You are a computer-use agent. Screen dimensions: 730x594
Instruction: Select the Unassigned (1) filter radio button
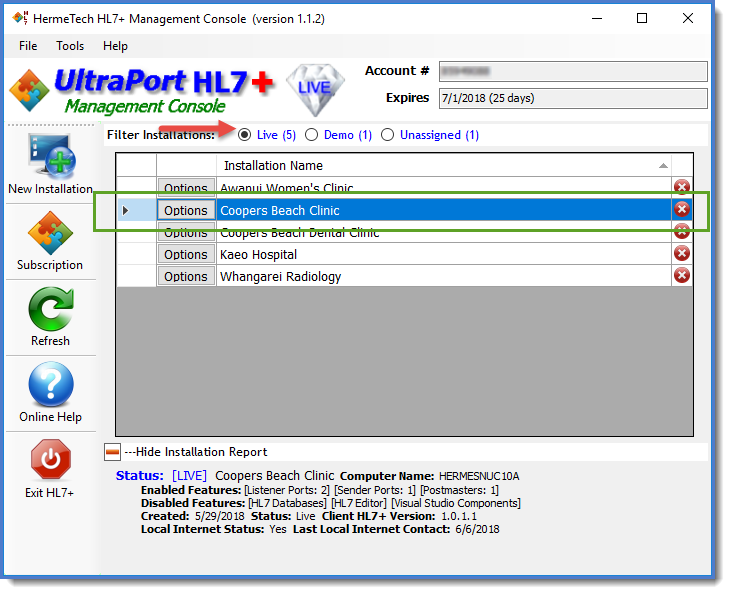(x=387, y=135)
